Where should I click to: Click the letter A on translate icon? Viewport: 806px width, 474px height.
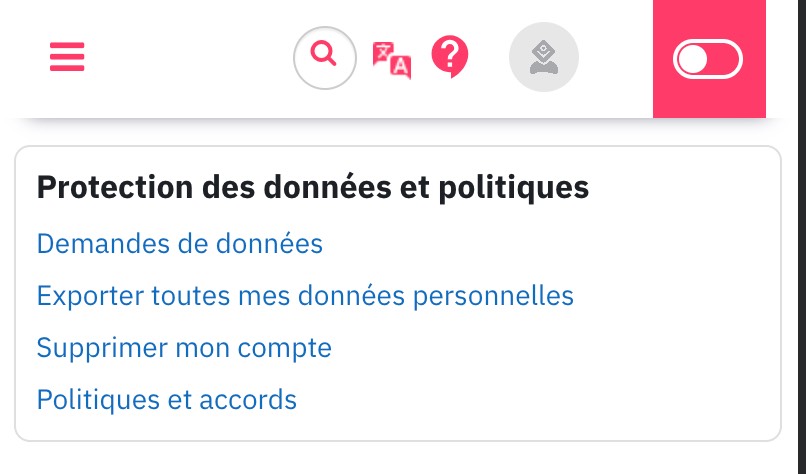click(x=400, y=67)
